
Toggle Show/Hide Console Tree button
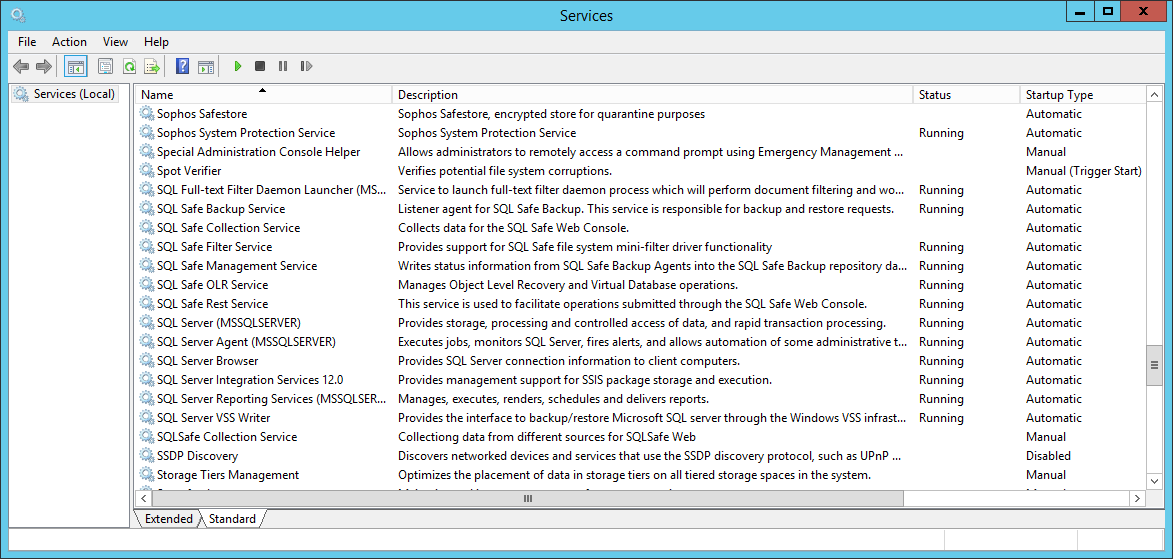[76, 67]
